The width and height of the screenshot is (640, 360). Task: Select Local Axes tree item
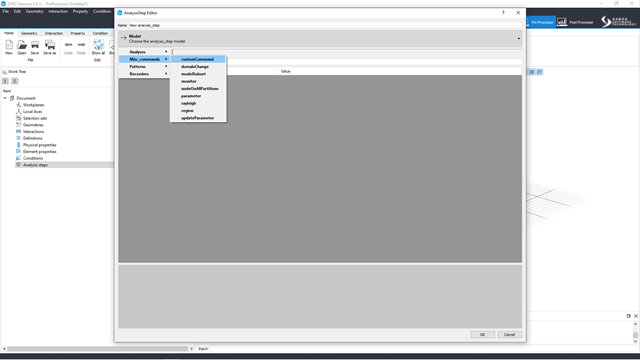click(32, 111)
